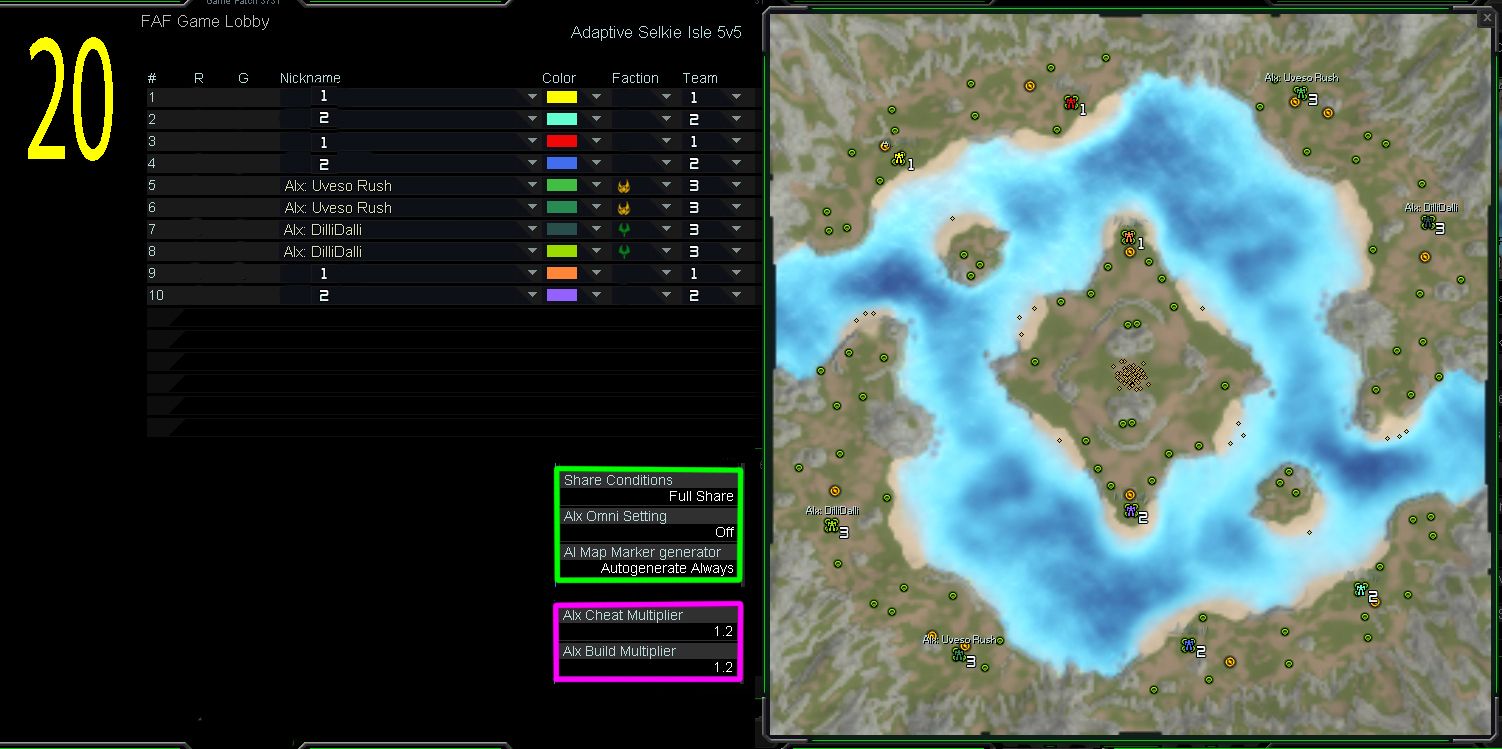
Task: Click the Nickname column header
Action: click(x=310, y=78)
